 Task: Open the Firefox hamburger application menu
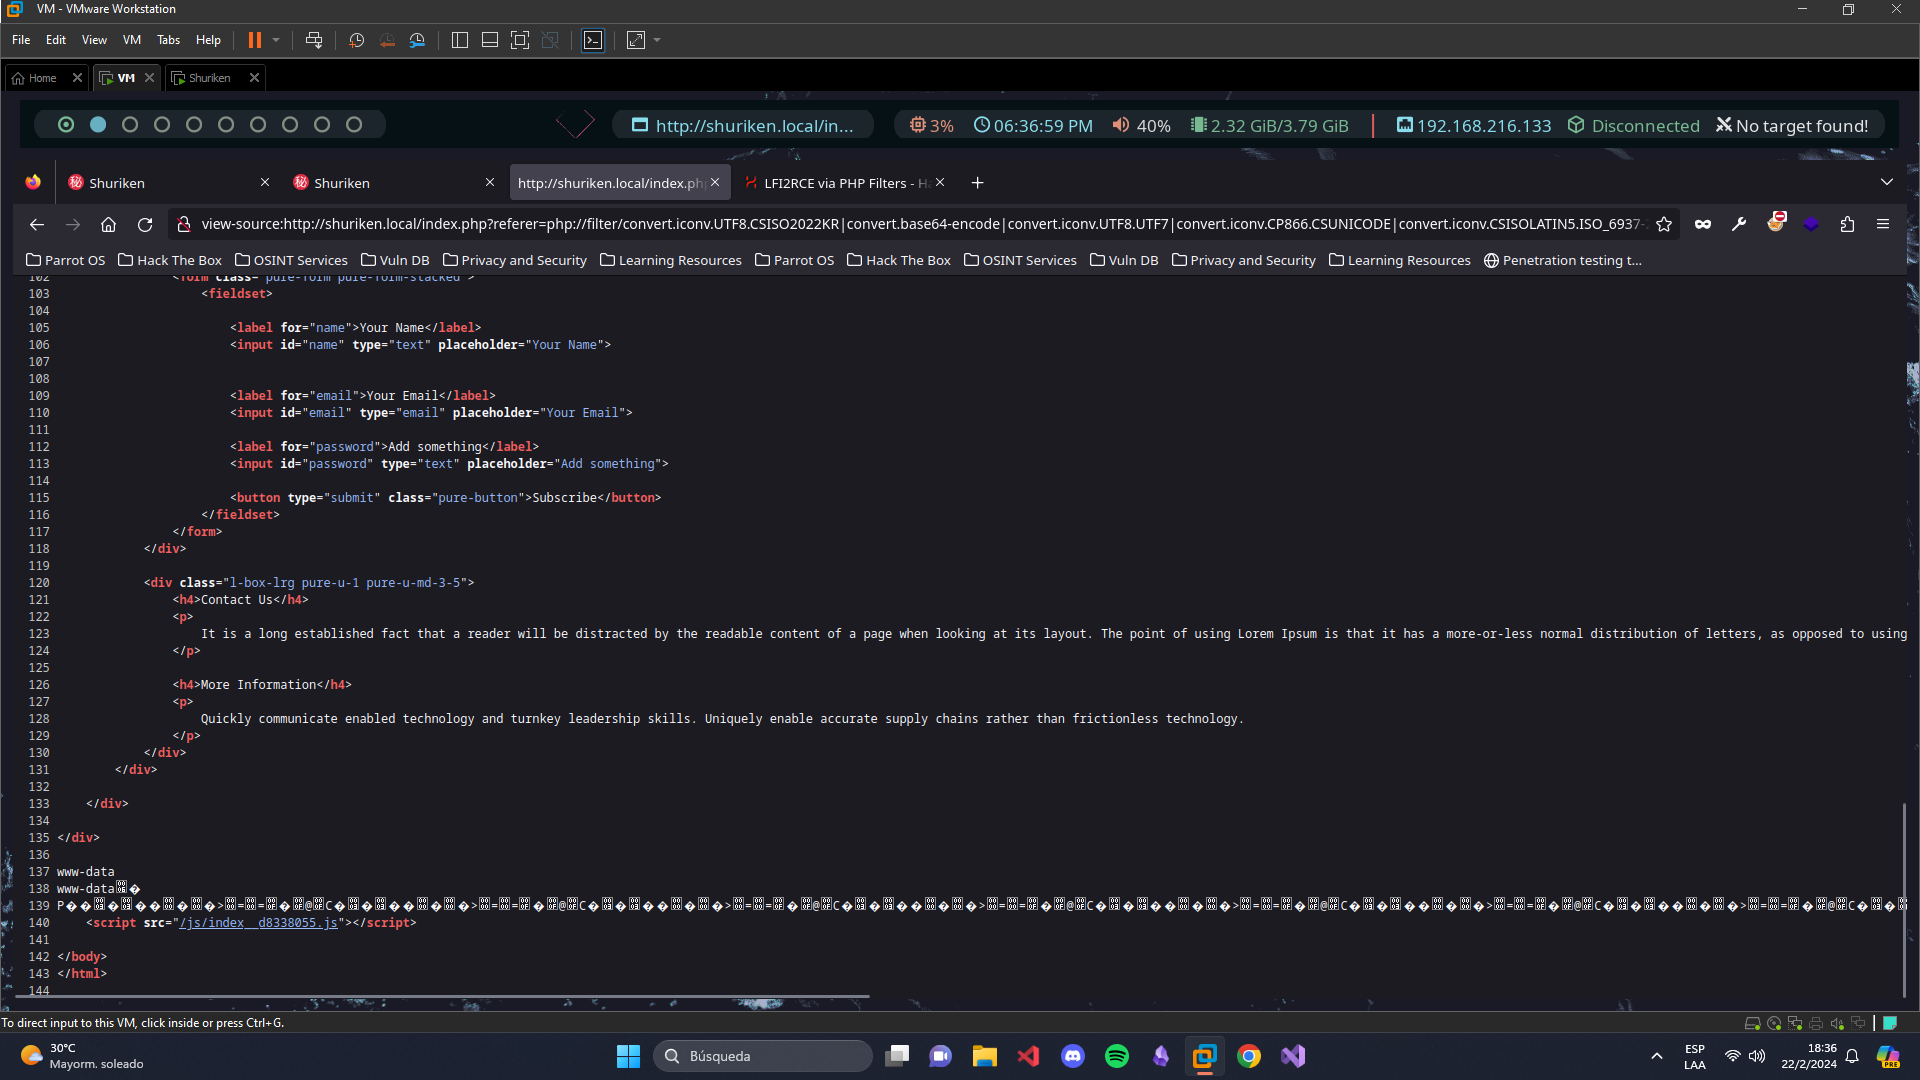[1883, 224]
